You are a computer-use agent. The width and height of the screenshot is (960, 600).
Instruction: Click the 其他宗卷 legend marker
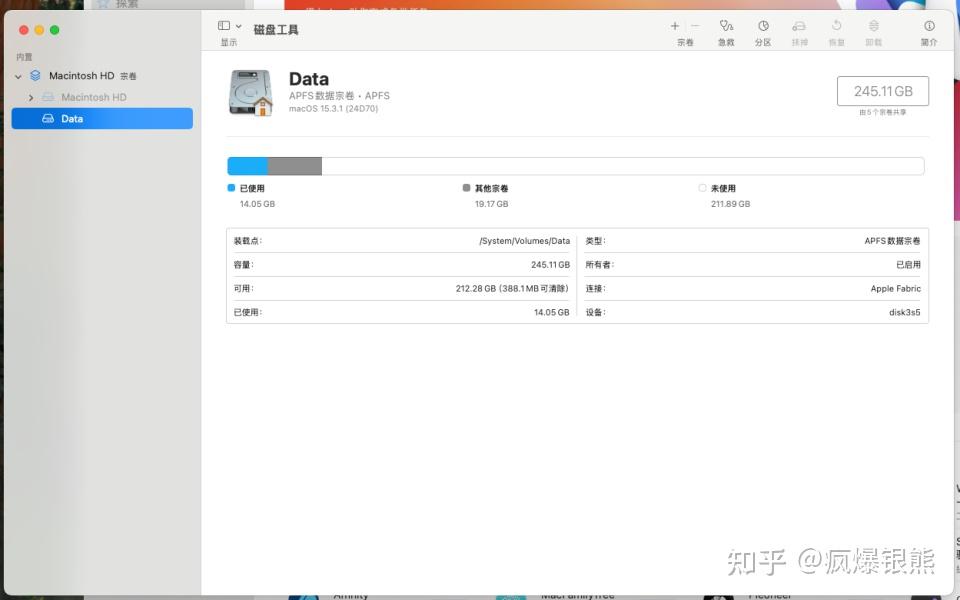pos(465,187)
